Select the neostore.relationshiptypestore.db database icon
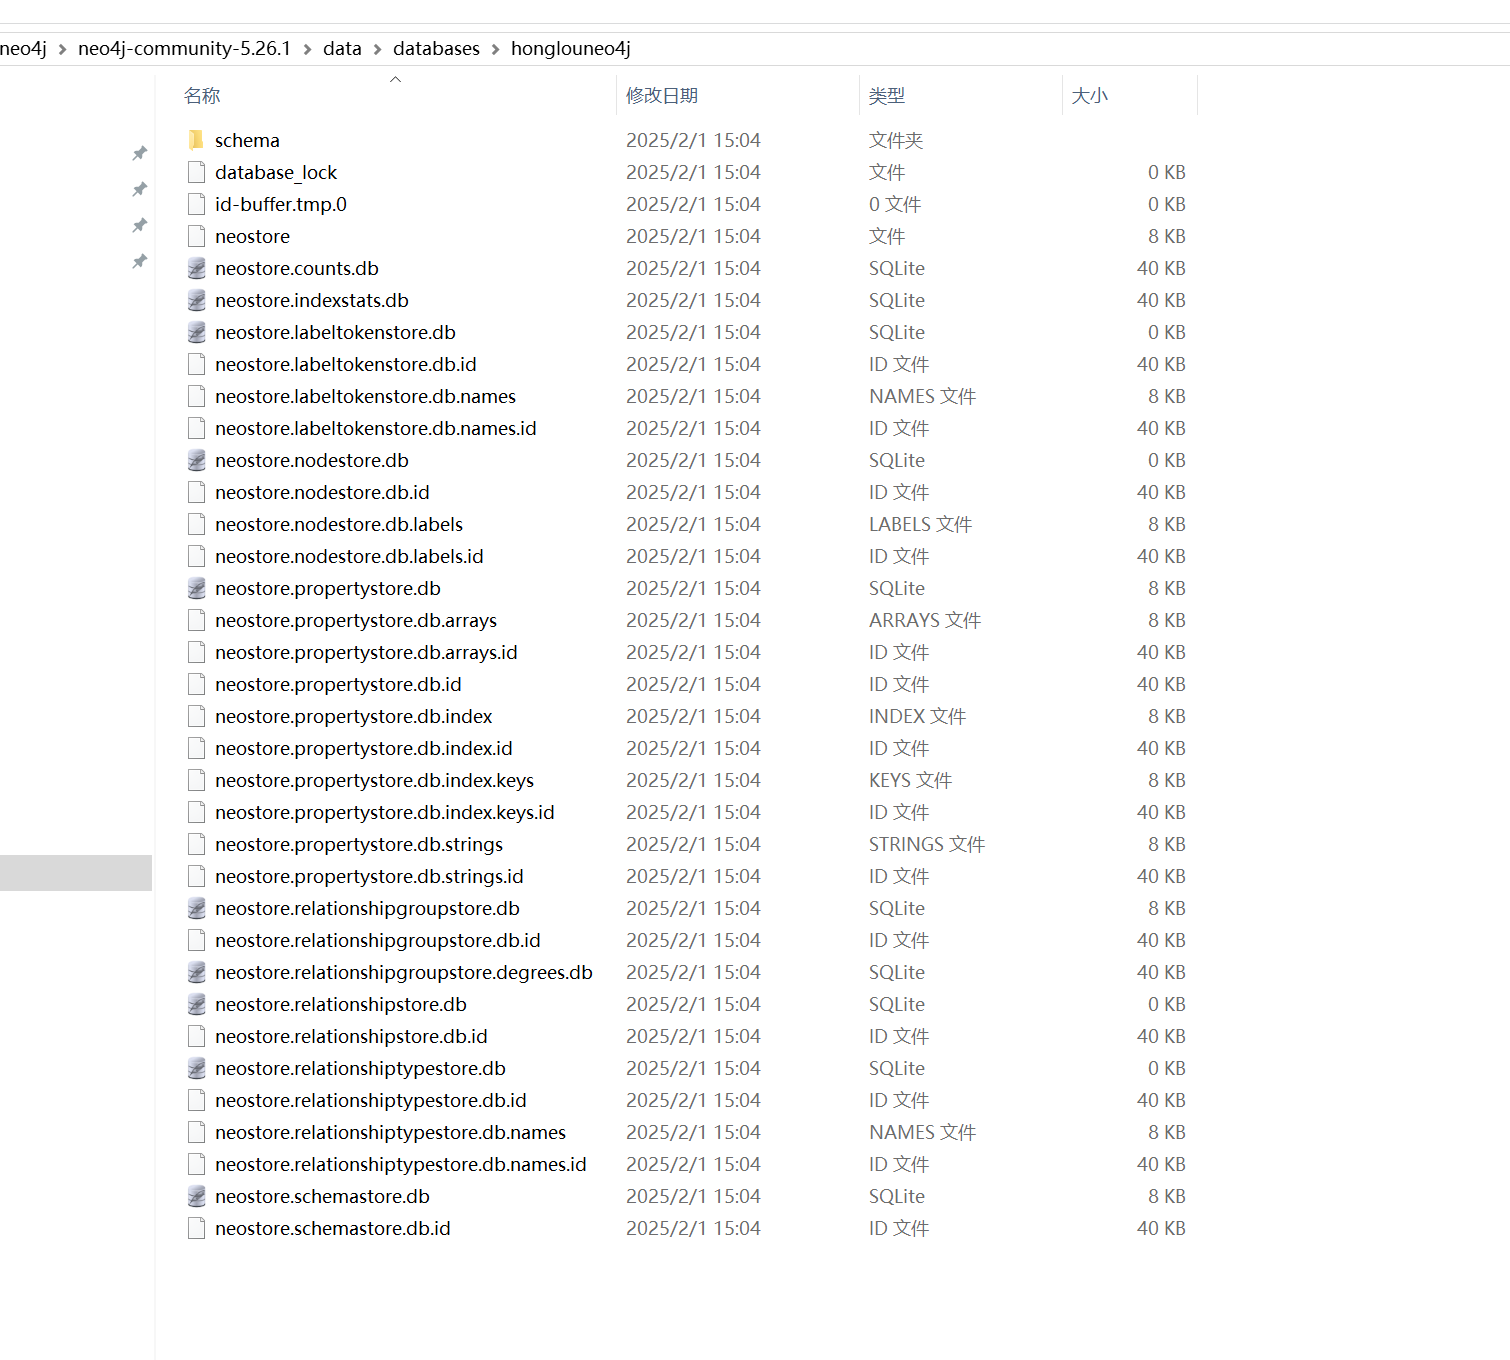 tap(196, 1068)
